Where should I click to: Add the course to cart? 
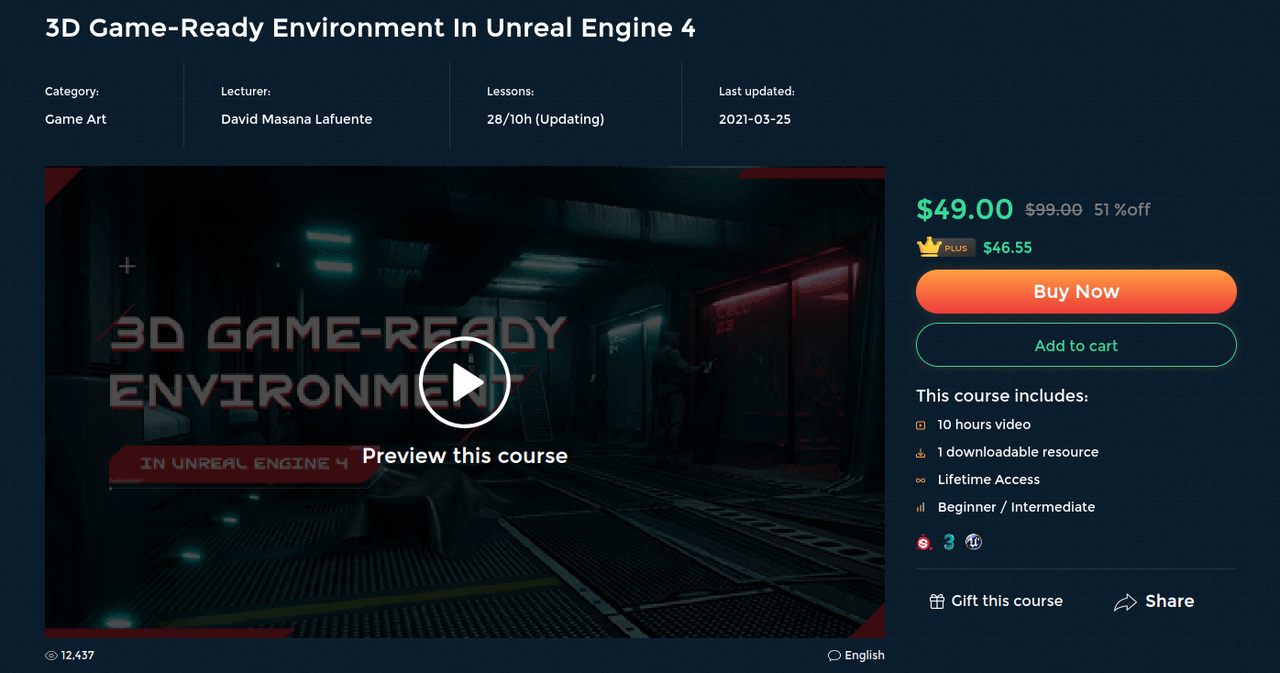1076,346
